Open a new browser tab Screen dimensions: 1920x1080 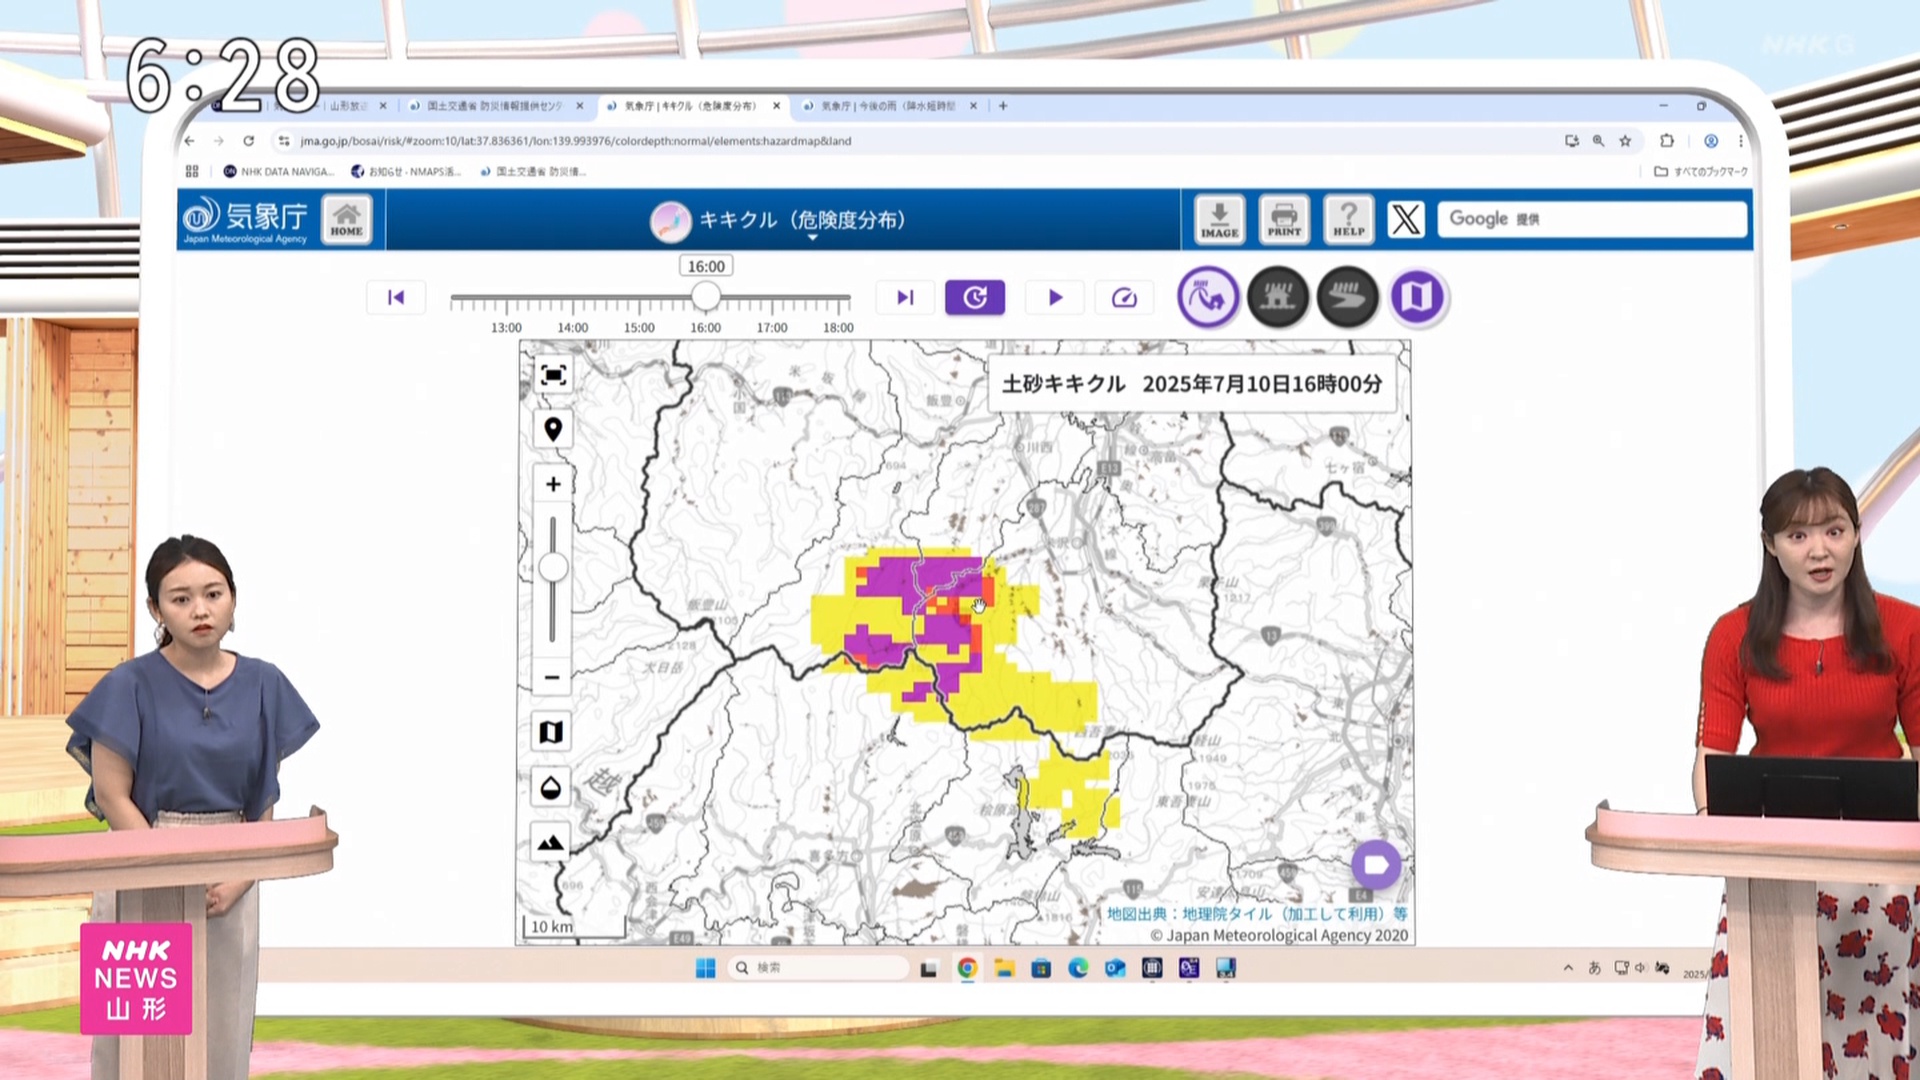click(x=1003, y=105)
